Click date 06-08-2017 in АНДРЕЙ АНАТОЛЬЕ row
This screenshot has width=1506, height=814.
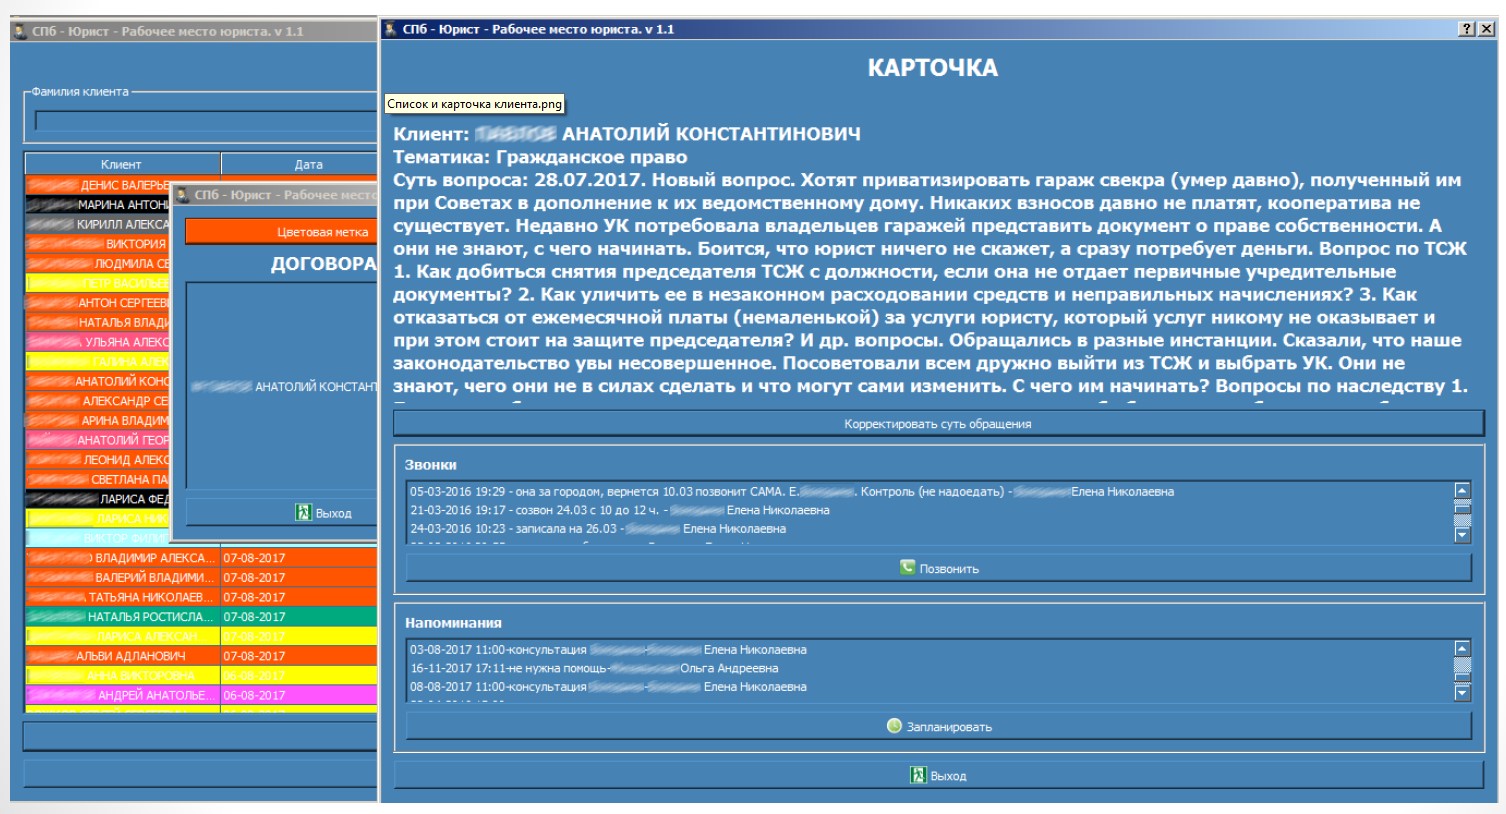[254, 695]
